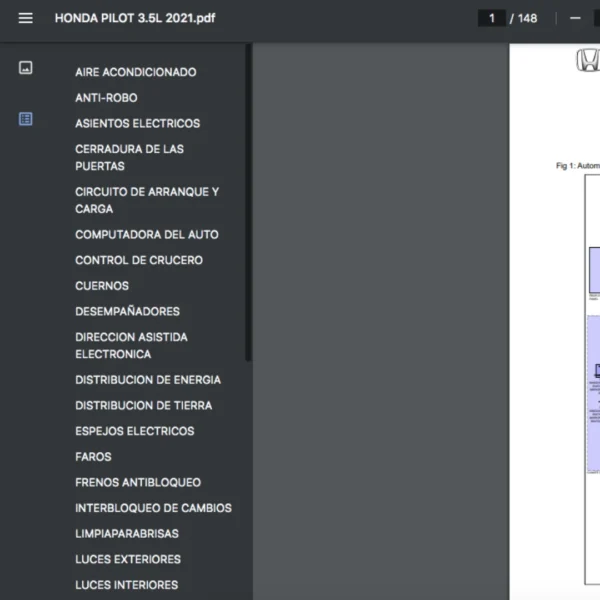Go to the CONTROL DE CRUCERO section
The image size is (600, 600).
pyautogui.click(x=138, y=260)
